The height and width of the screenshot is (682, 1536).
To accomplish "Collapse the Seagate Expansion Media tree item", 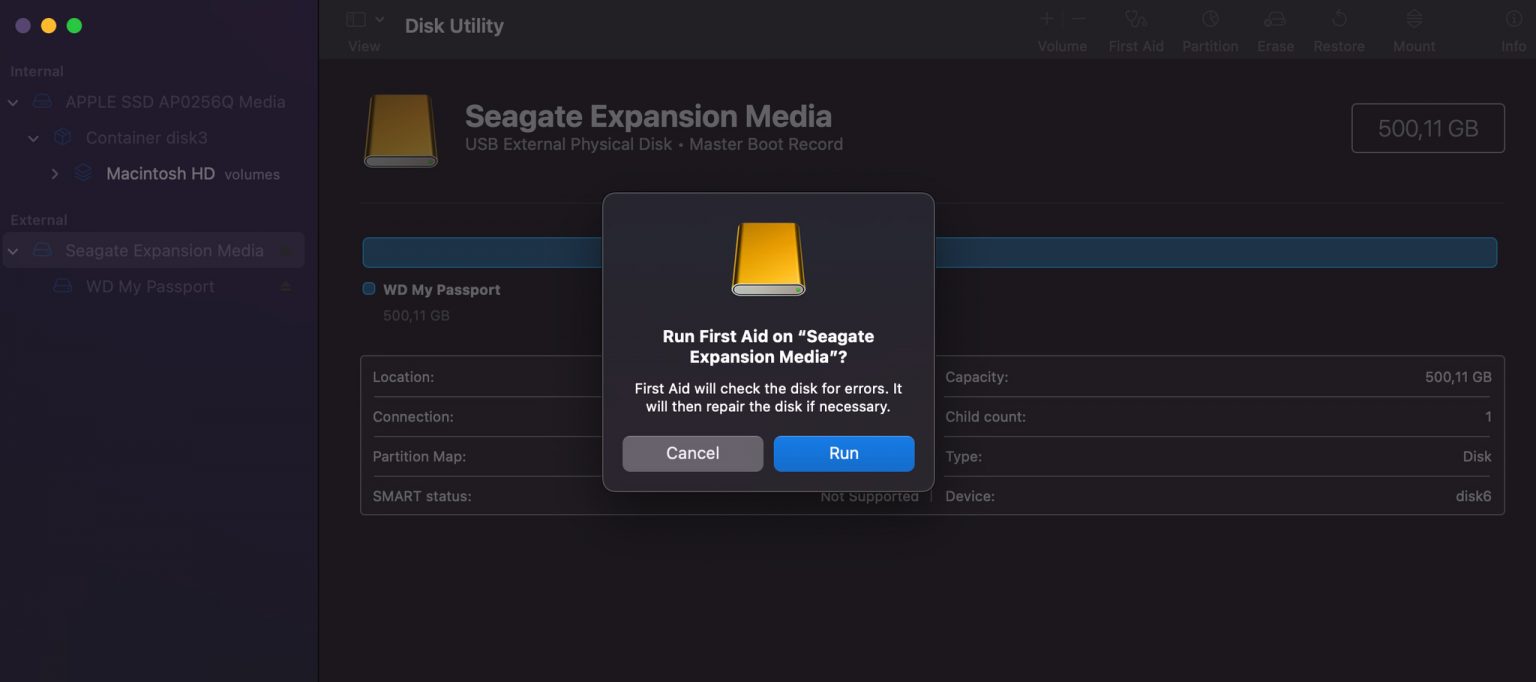I will tap(13, 250).
